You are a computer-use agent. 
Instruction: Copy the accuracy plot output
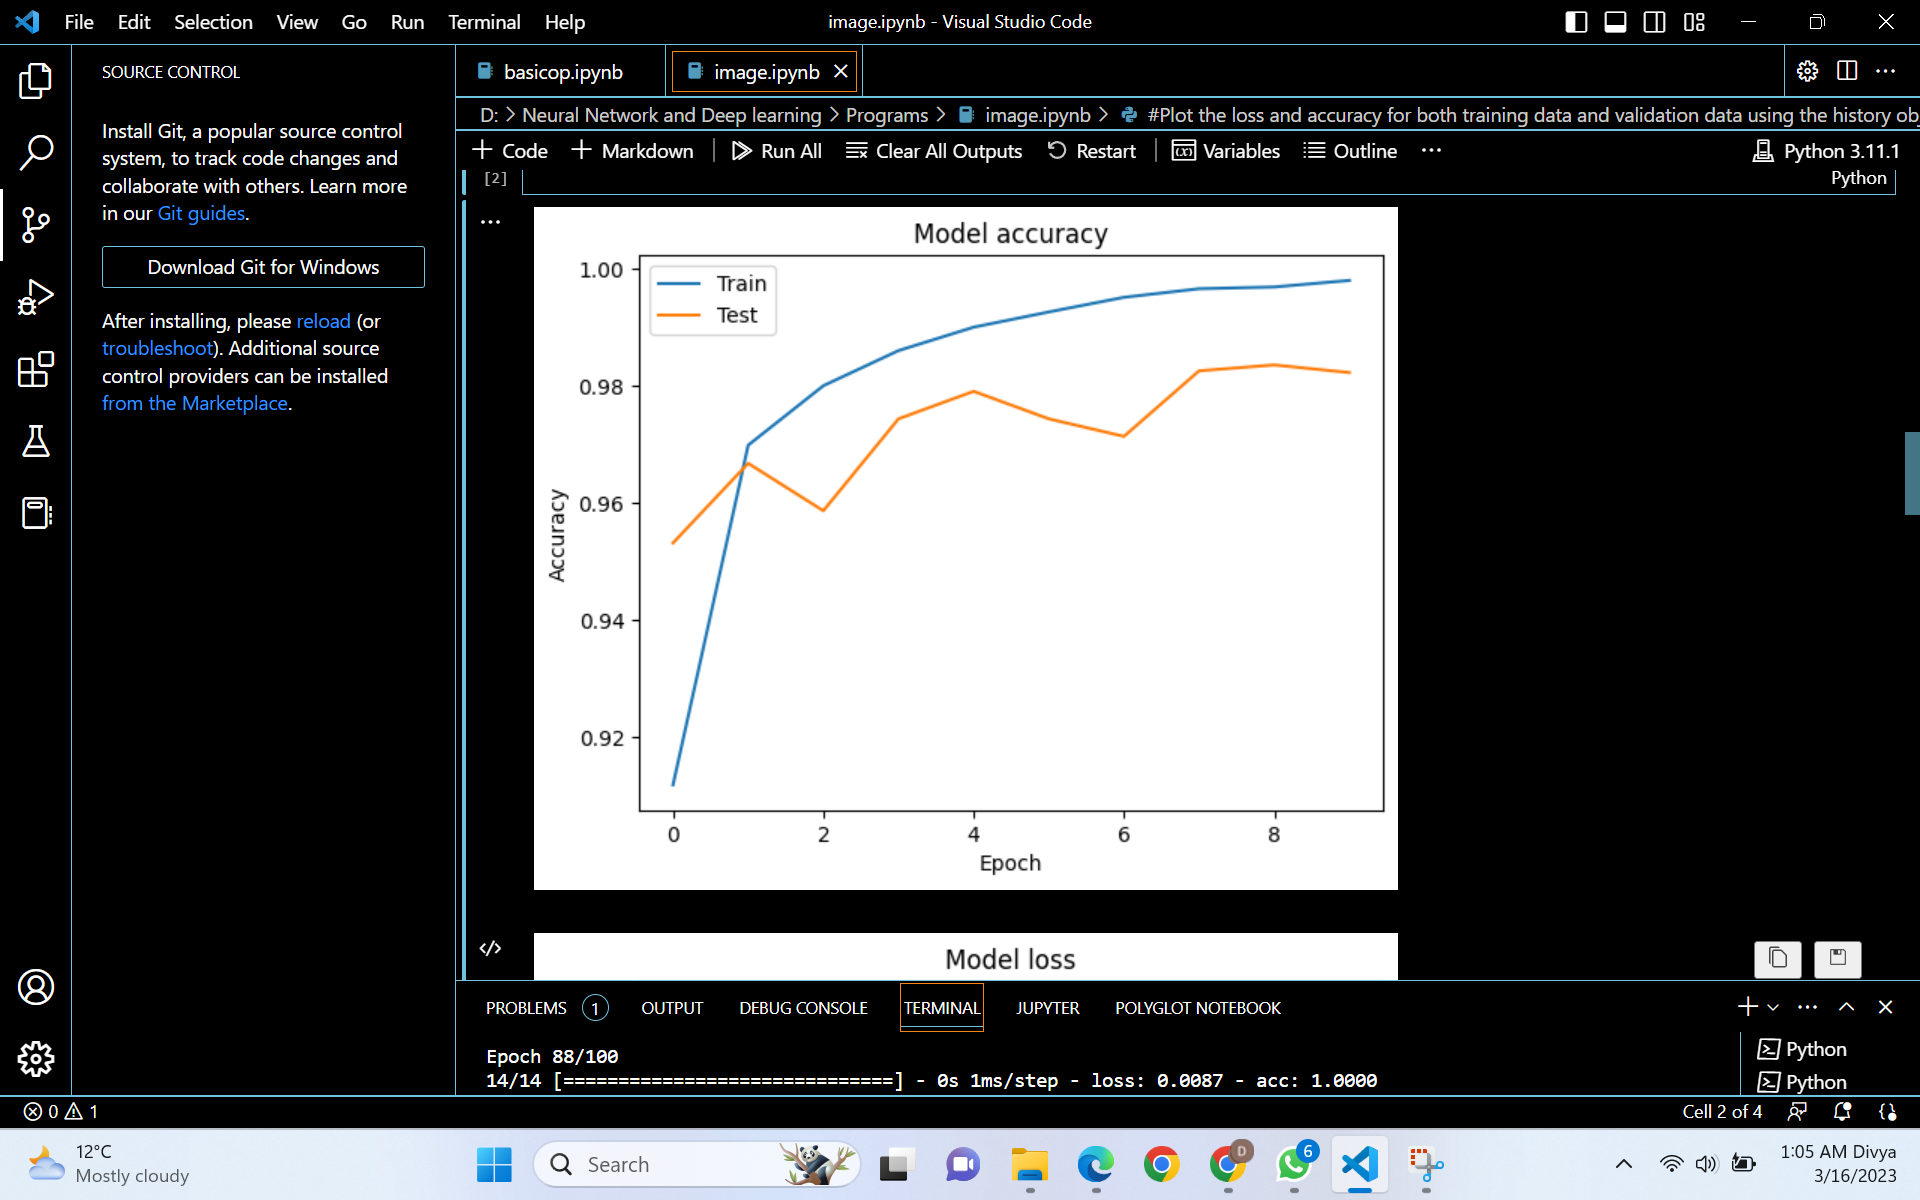pyautogui.click(x=1777, y=959)
